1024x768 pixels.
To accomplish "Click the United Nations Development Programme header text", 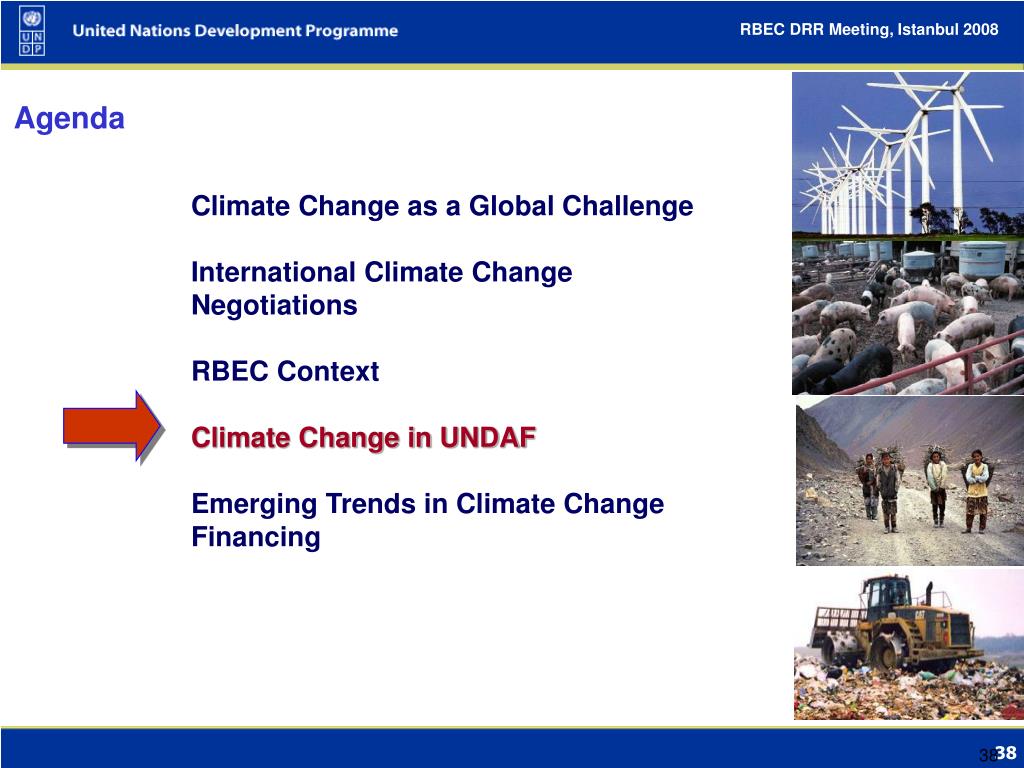I will [235, 31].
